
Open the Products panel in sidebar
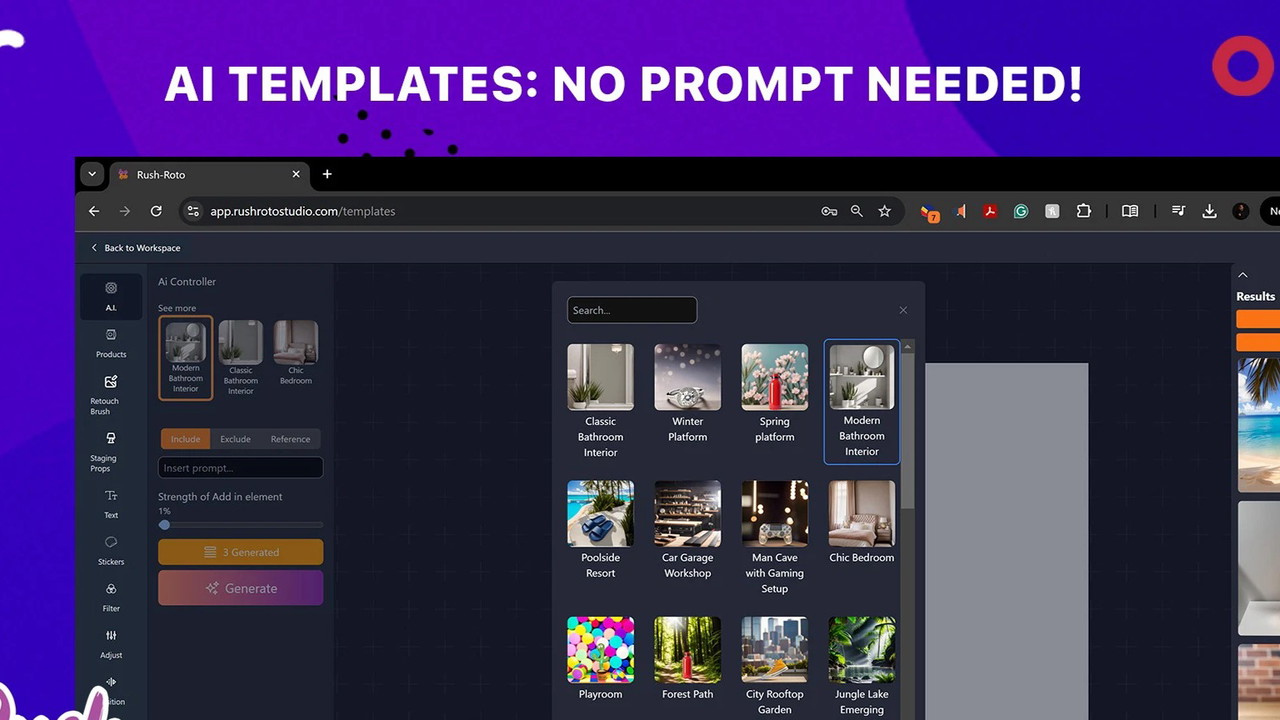[111, 343]
